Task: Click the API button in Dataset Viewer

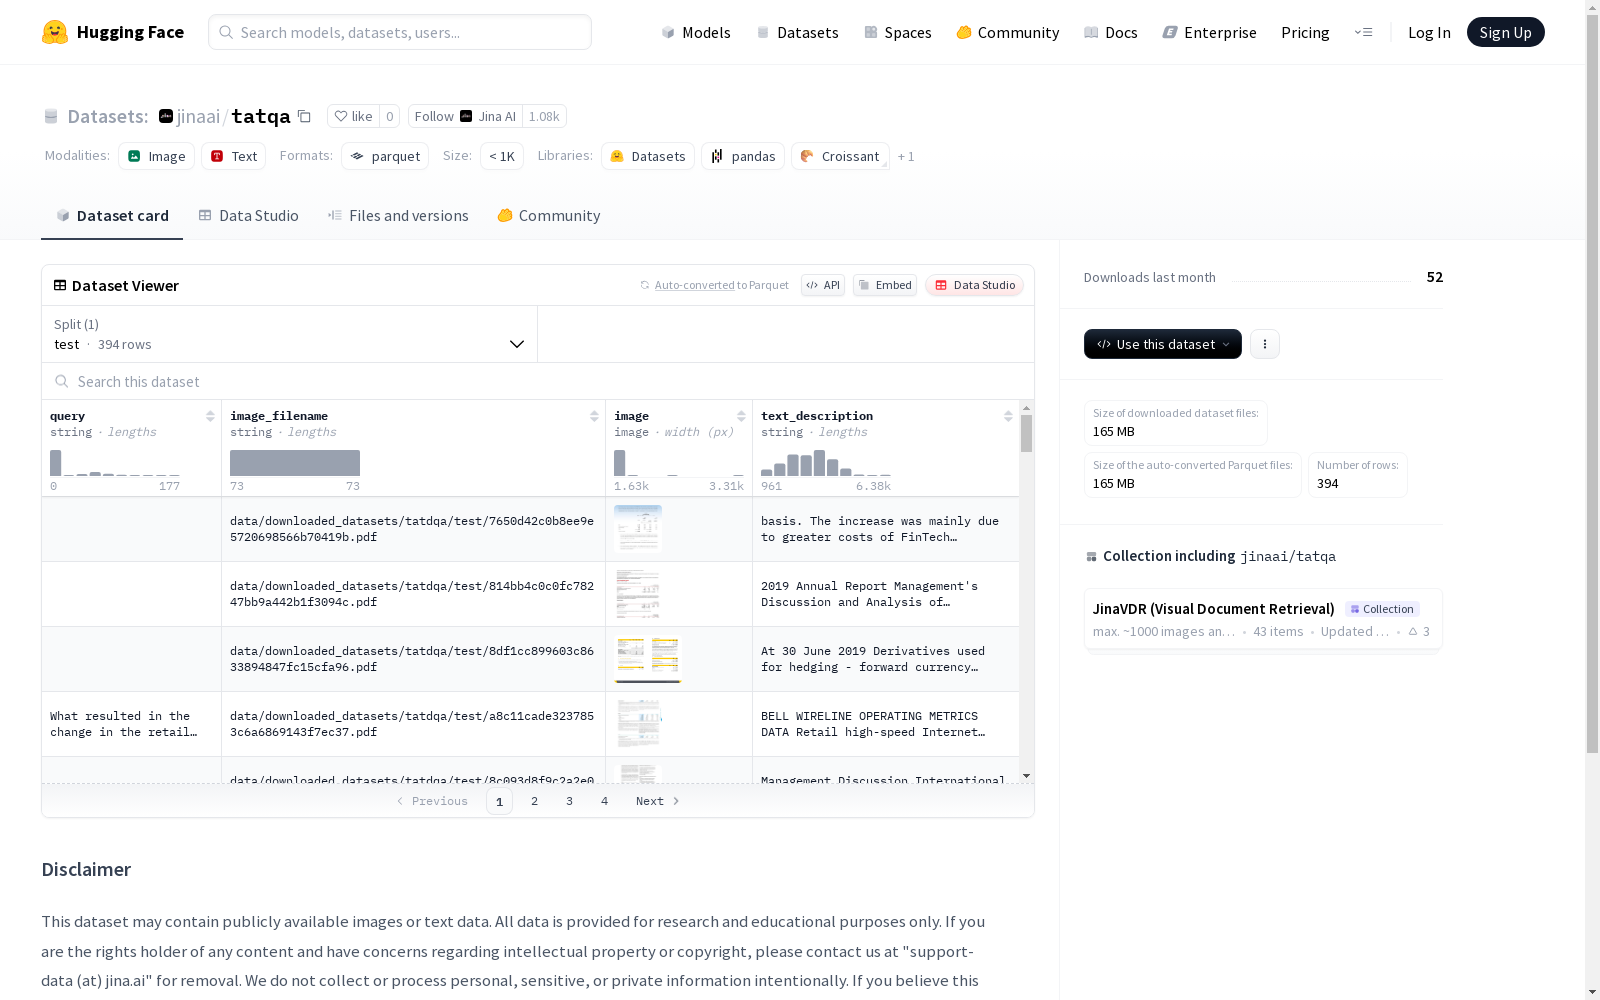Action: click(x=823, y=285)
